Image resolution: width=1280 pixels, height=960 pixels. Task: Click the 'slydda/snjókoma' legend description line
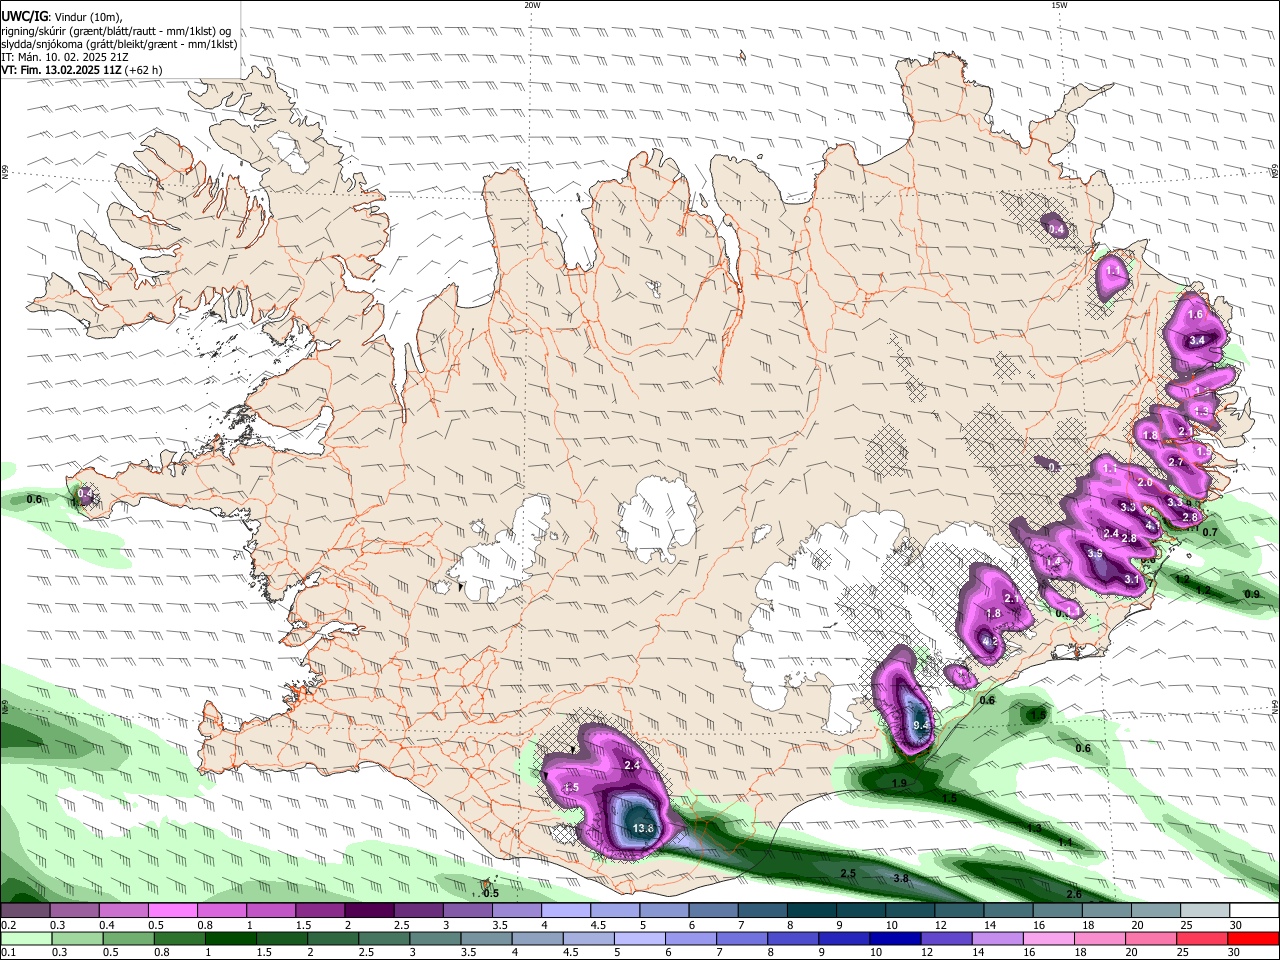pos(119,43)
